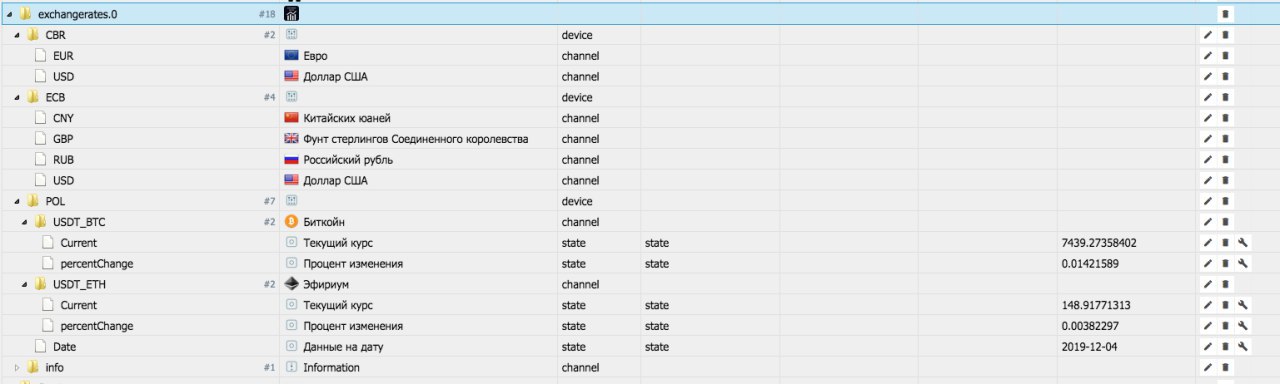Select the EUR item under CBR
Viewport: 1280px width, 384px height.
[63, 56]
